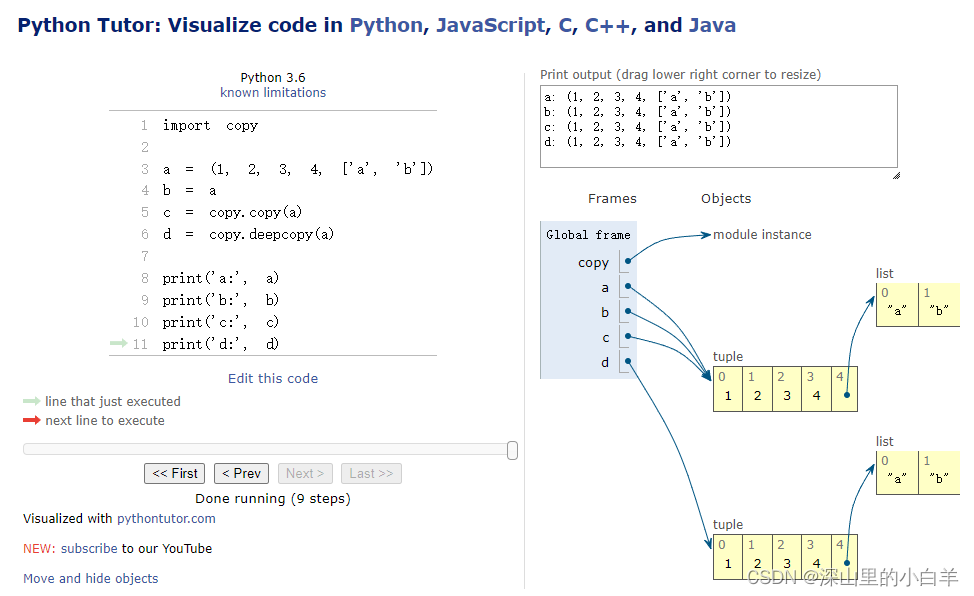Click pointer dot next to variable c

point(628,337)
